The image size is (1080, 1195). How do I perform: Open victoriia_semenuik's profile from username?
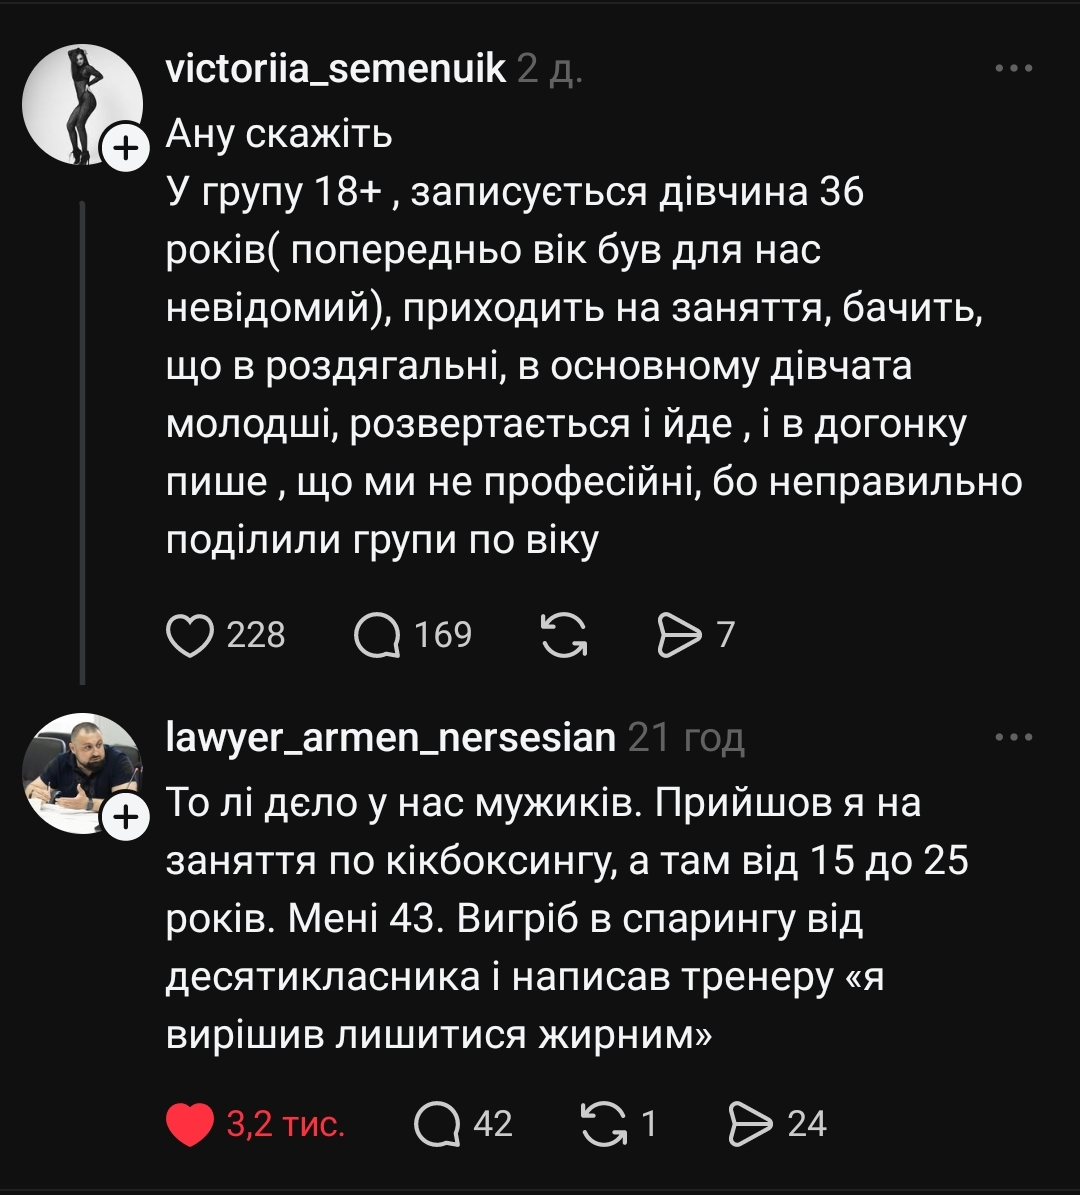335,70
